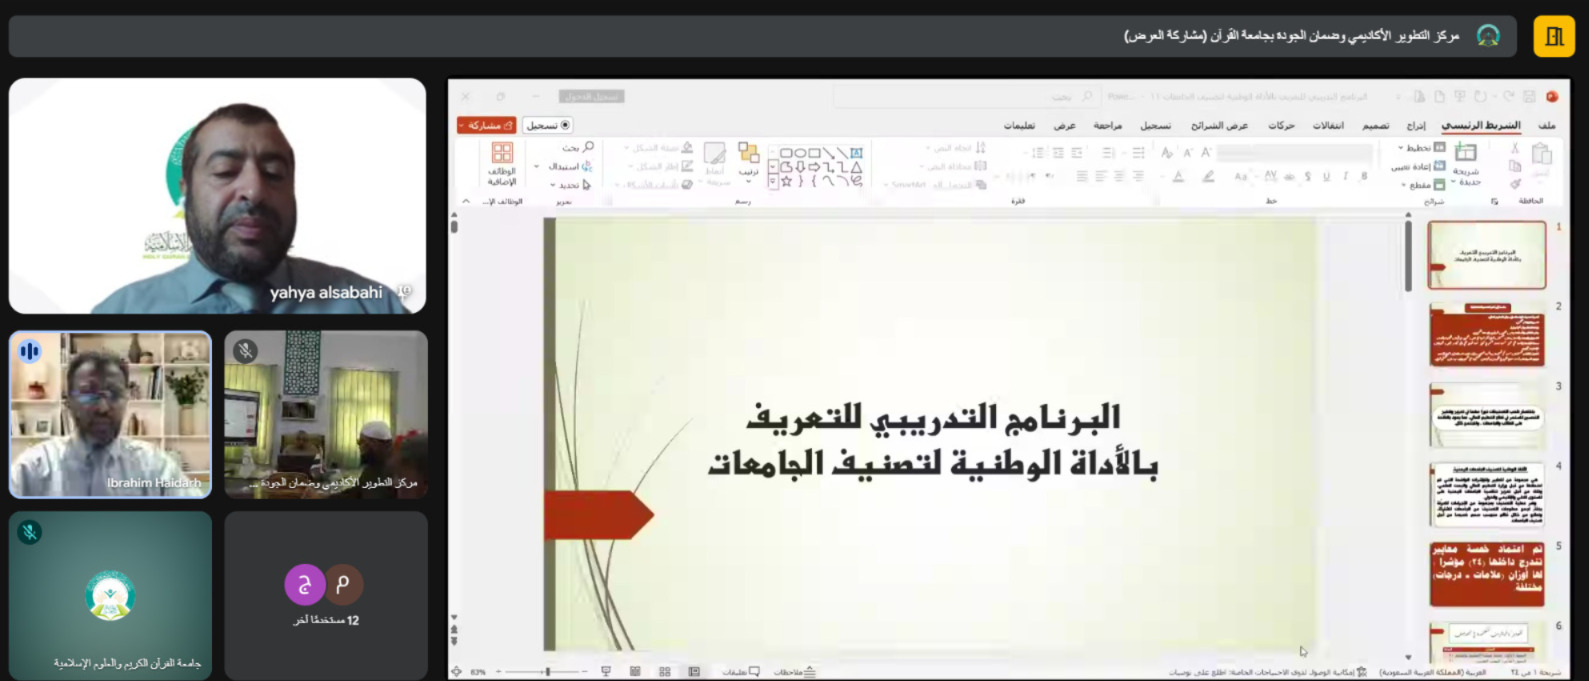Start slideshow from status bar icon
Screen dimensions: 1589x681
coord(606,672)
